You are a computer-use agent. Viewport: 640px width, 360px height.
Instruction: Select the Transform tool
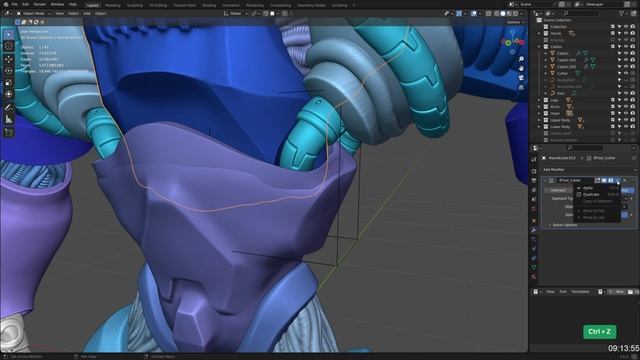[x=9, y=95]
